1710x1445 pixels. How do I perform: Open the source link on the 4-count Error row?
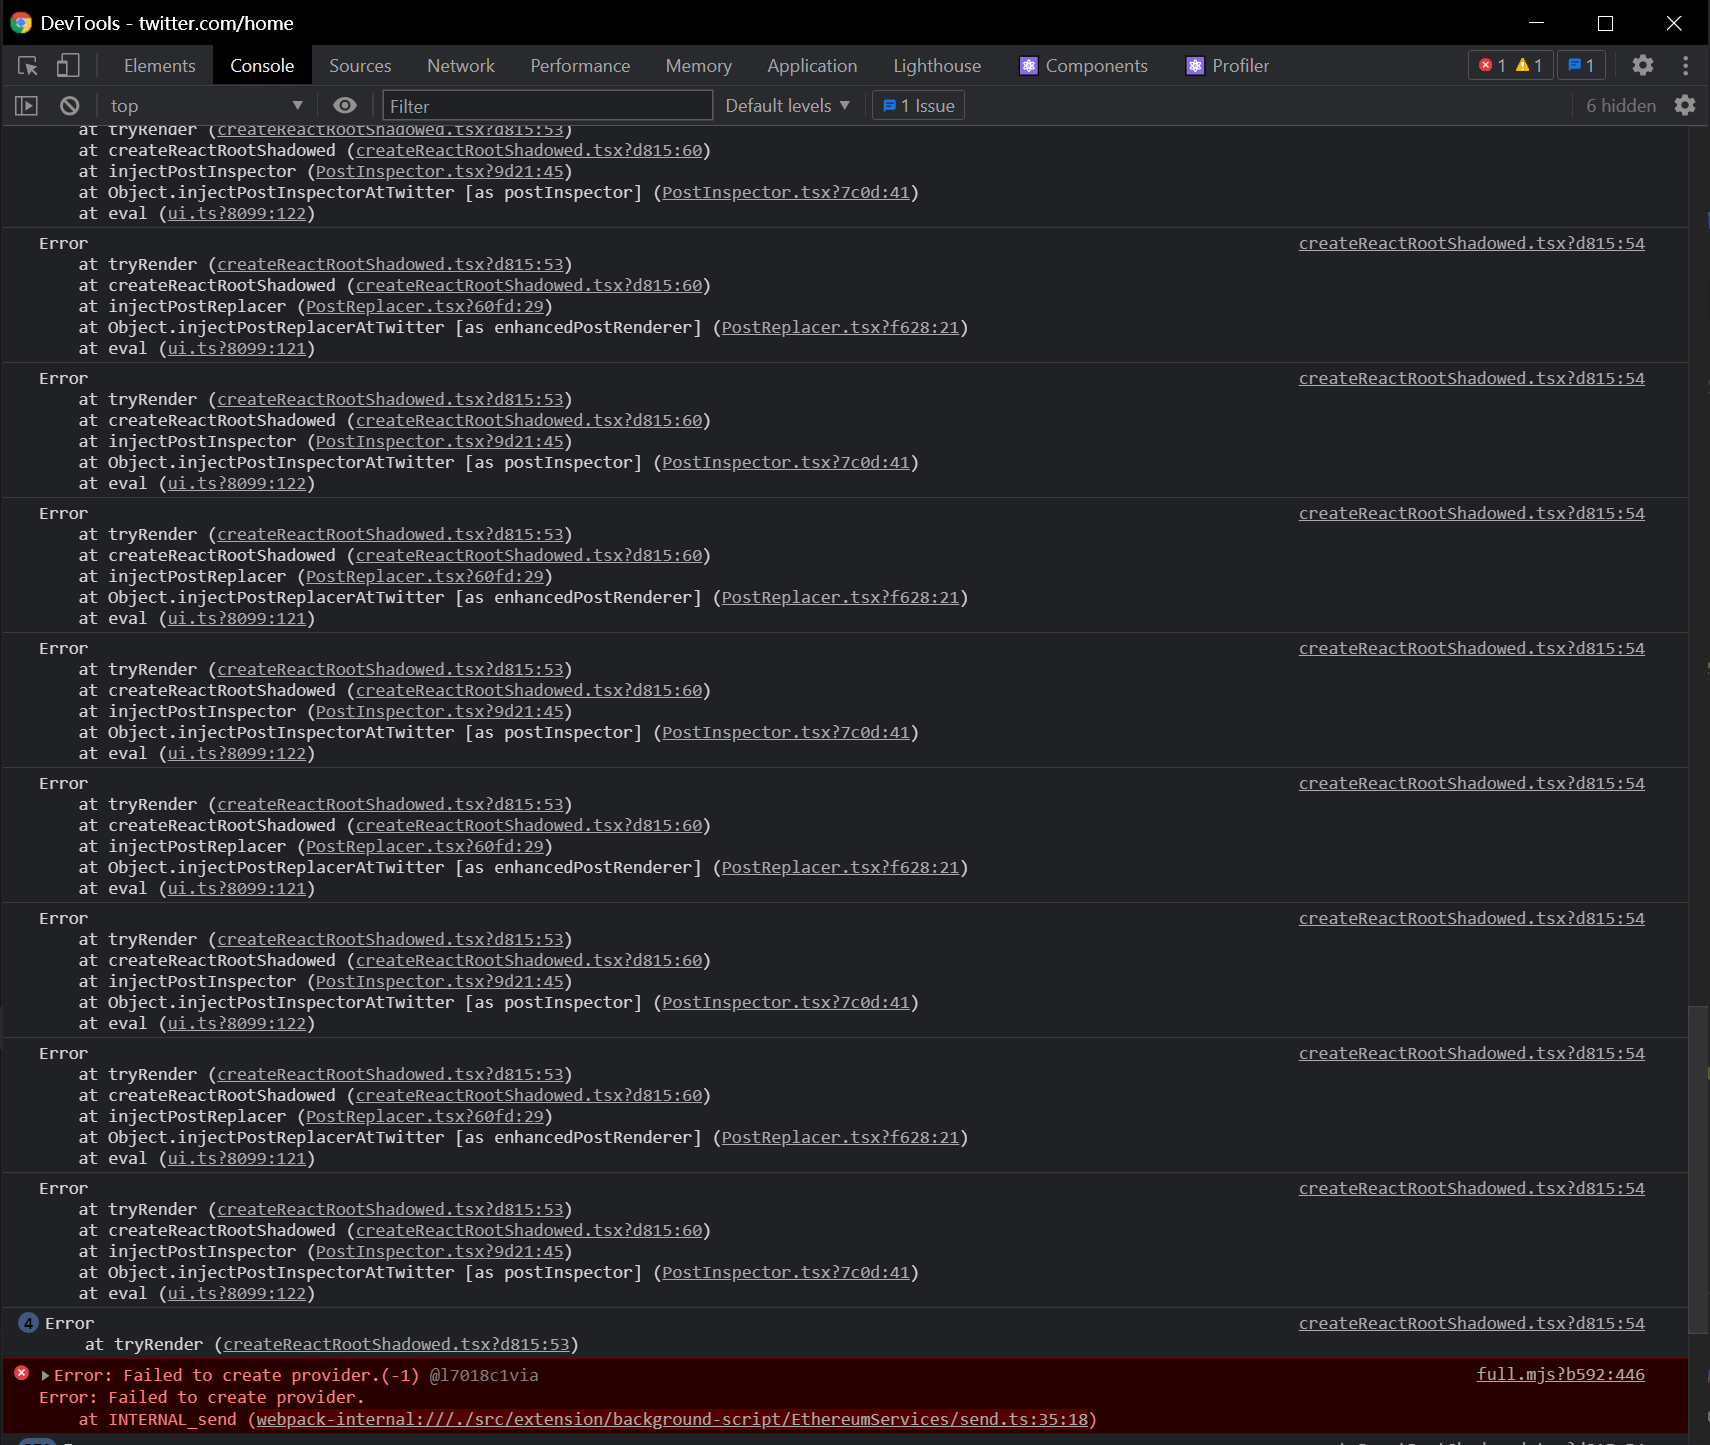click(1471, 1324)
